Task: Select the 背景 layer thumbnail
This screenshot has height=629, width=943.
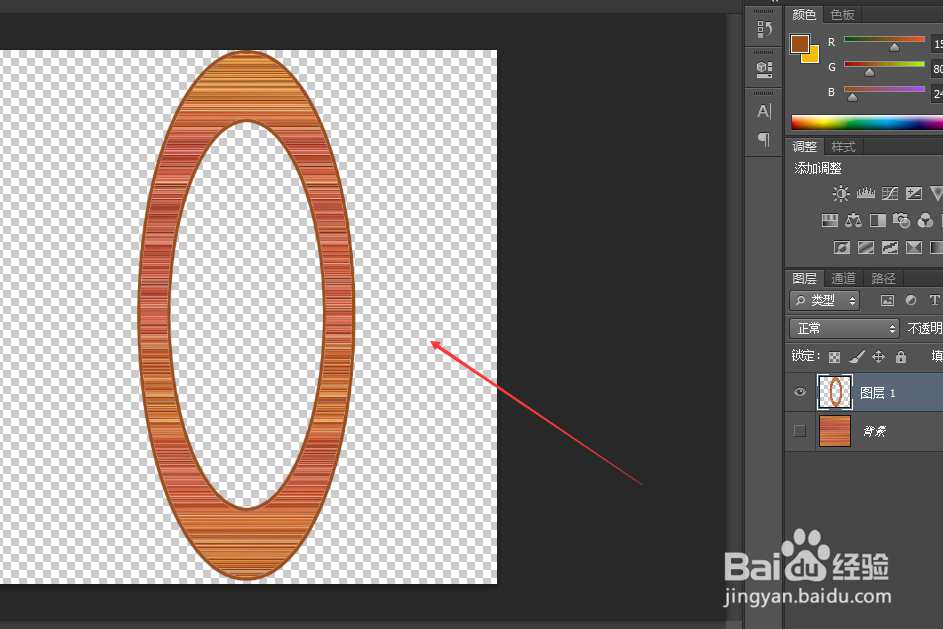Action: click(835, 431)
